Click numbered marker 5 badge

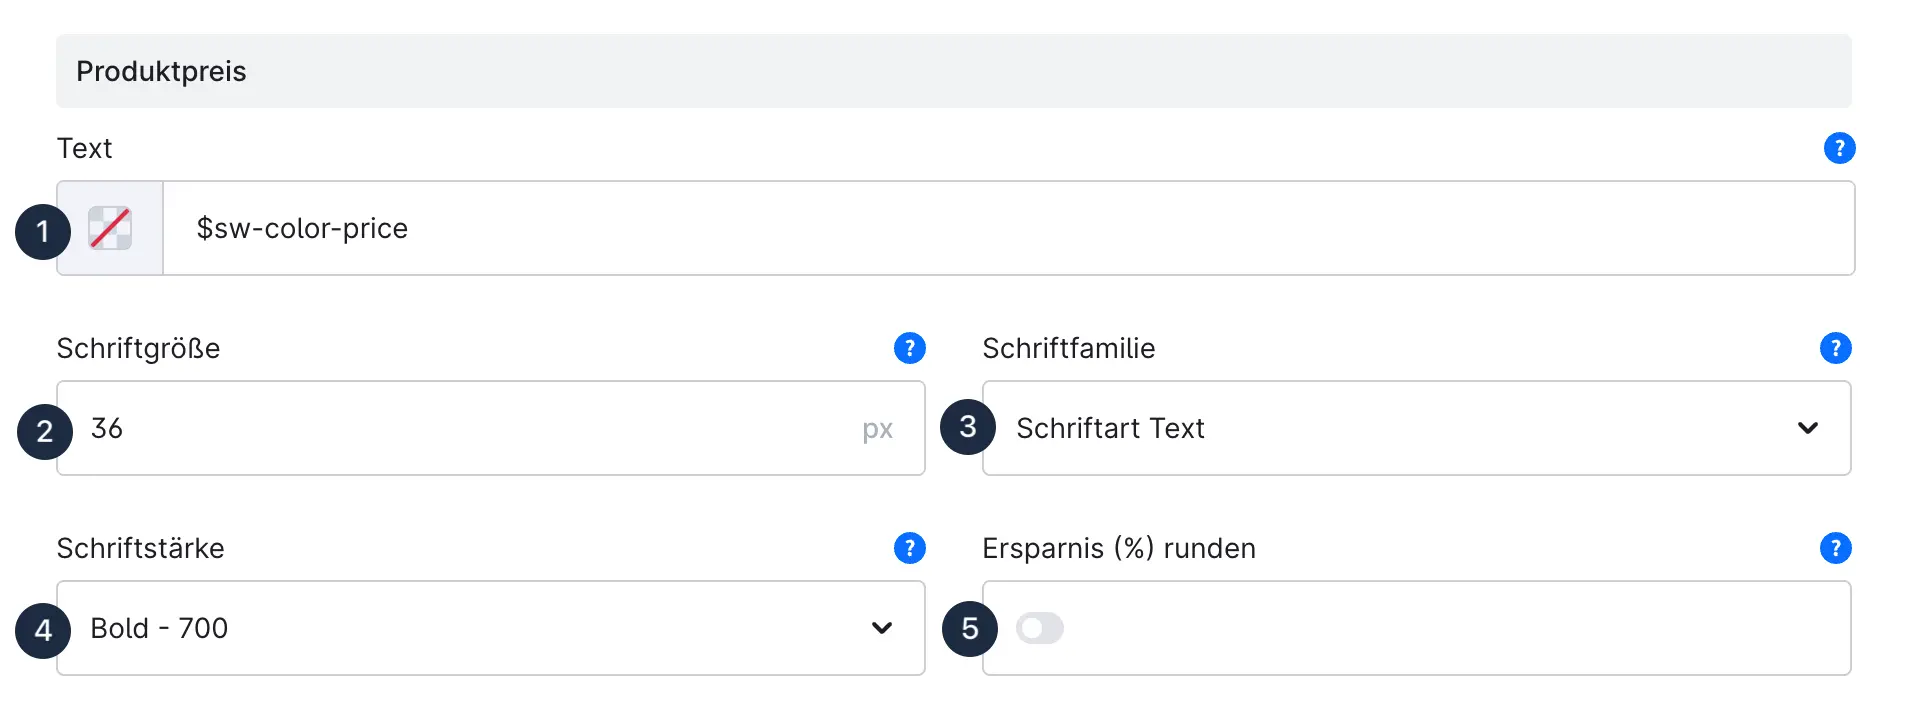[x=970, y=628]
